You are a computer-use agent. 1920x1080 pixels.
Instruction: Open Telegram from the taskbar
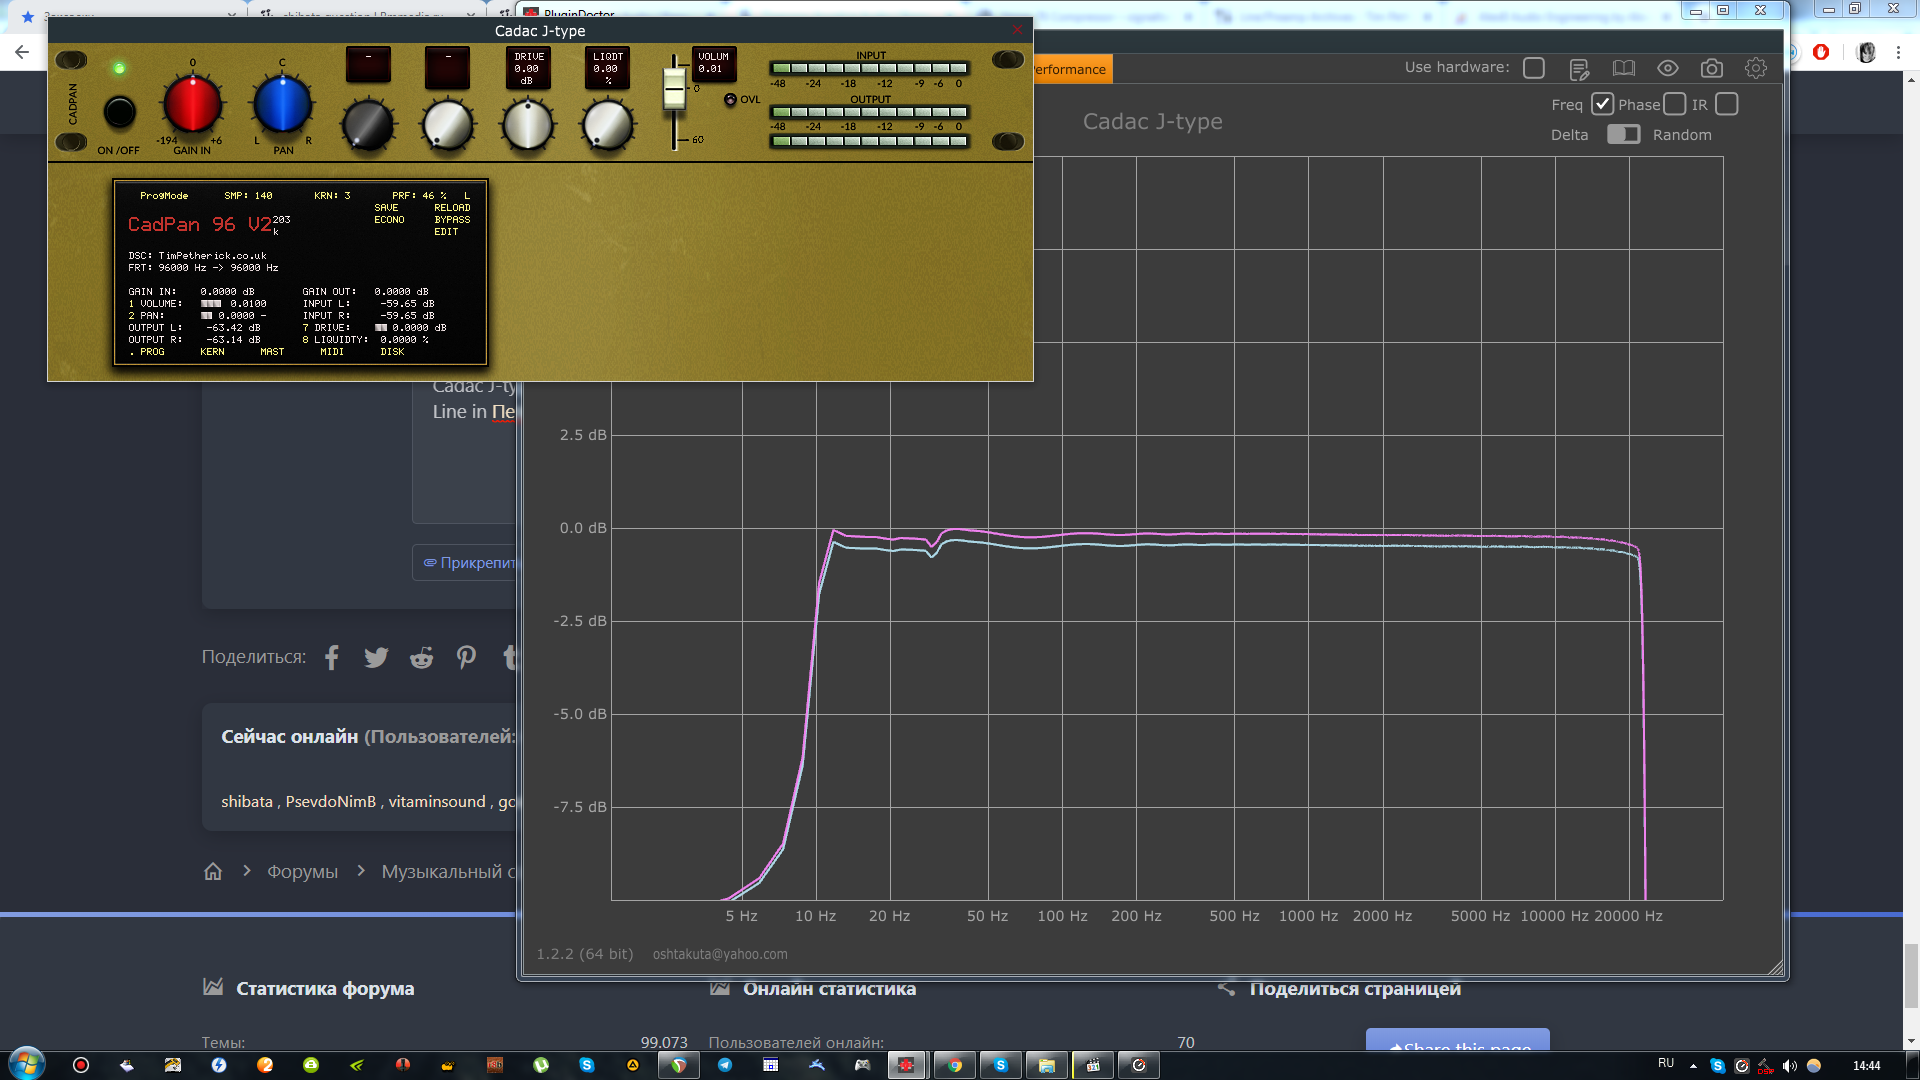[x=725, y=1065]
